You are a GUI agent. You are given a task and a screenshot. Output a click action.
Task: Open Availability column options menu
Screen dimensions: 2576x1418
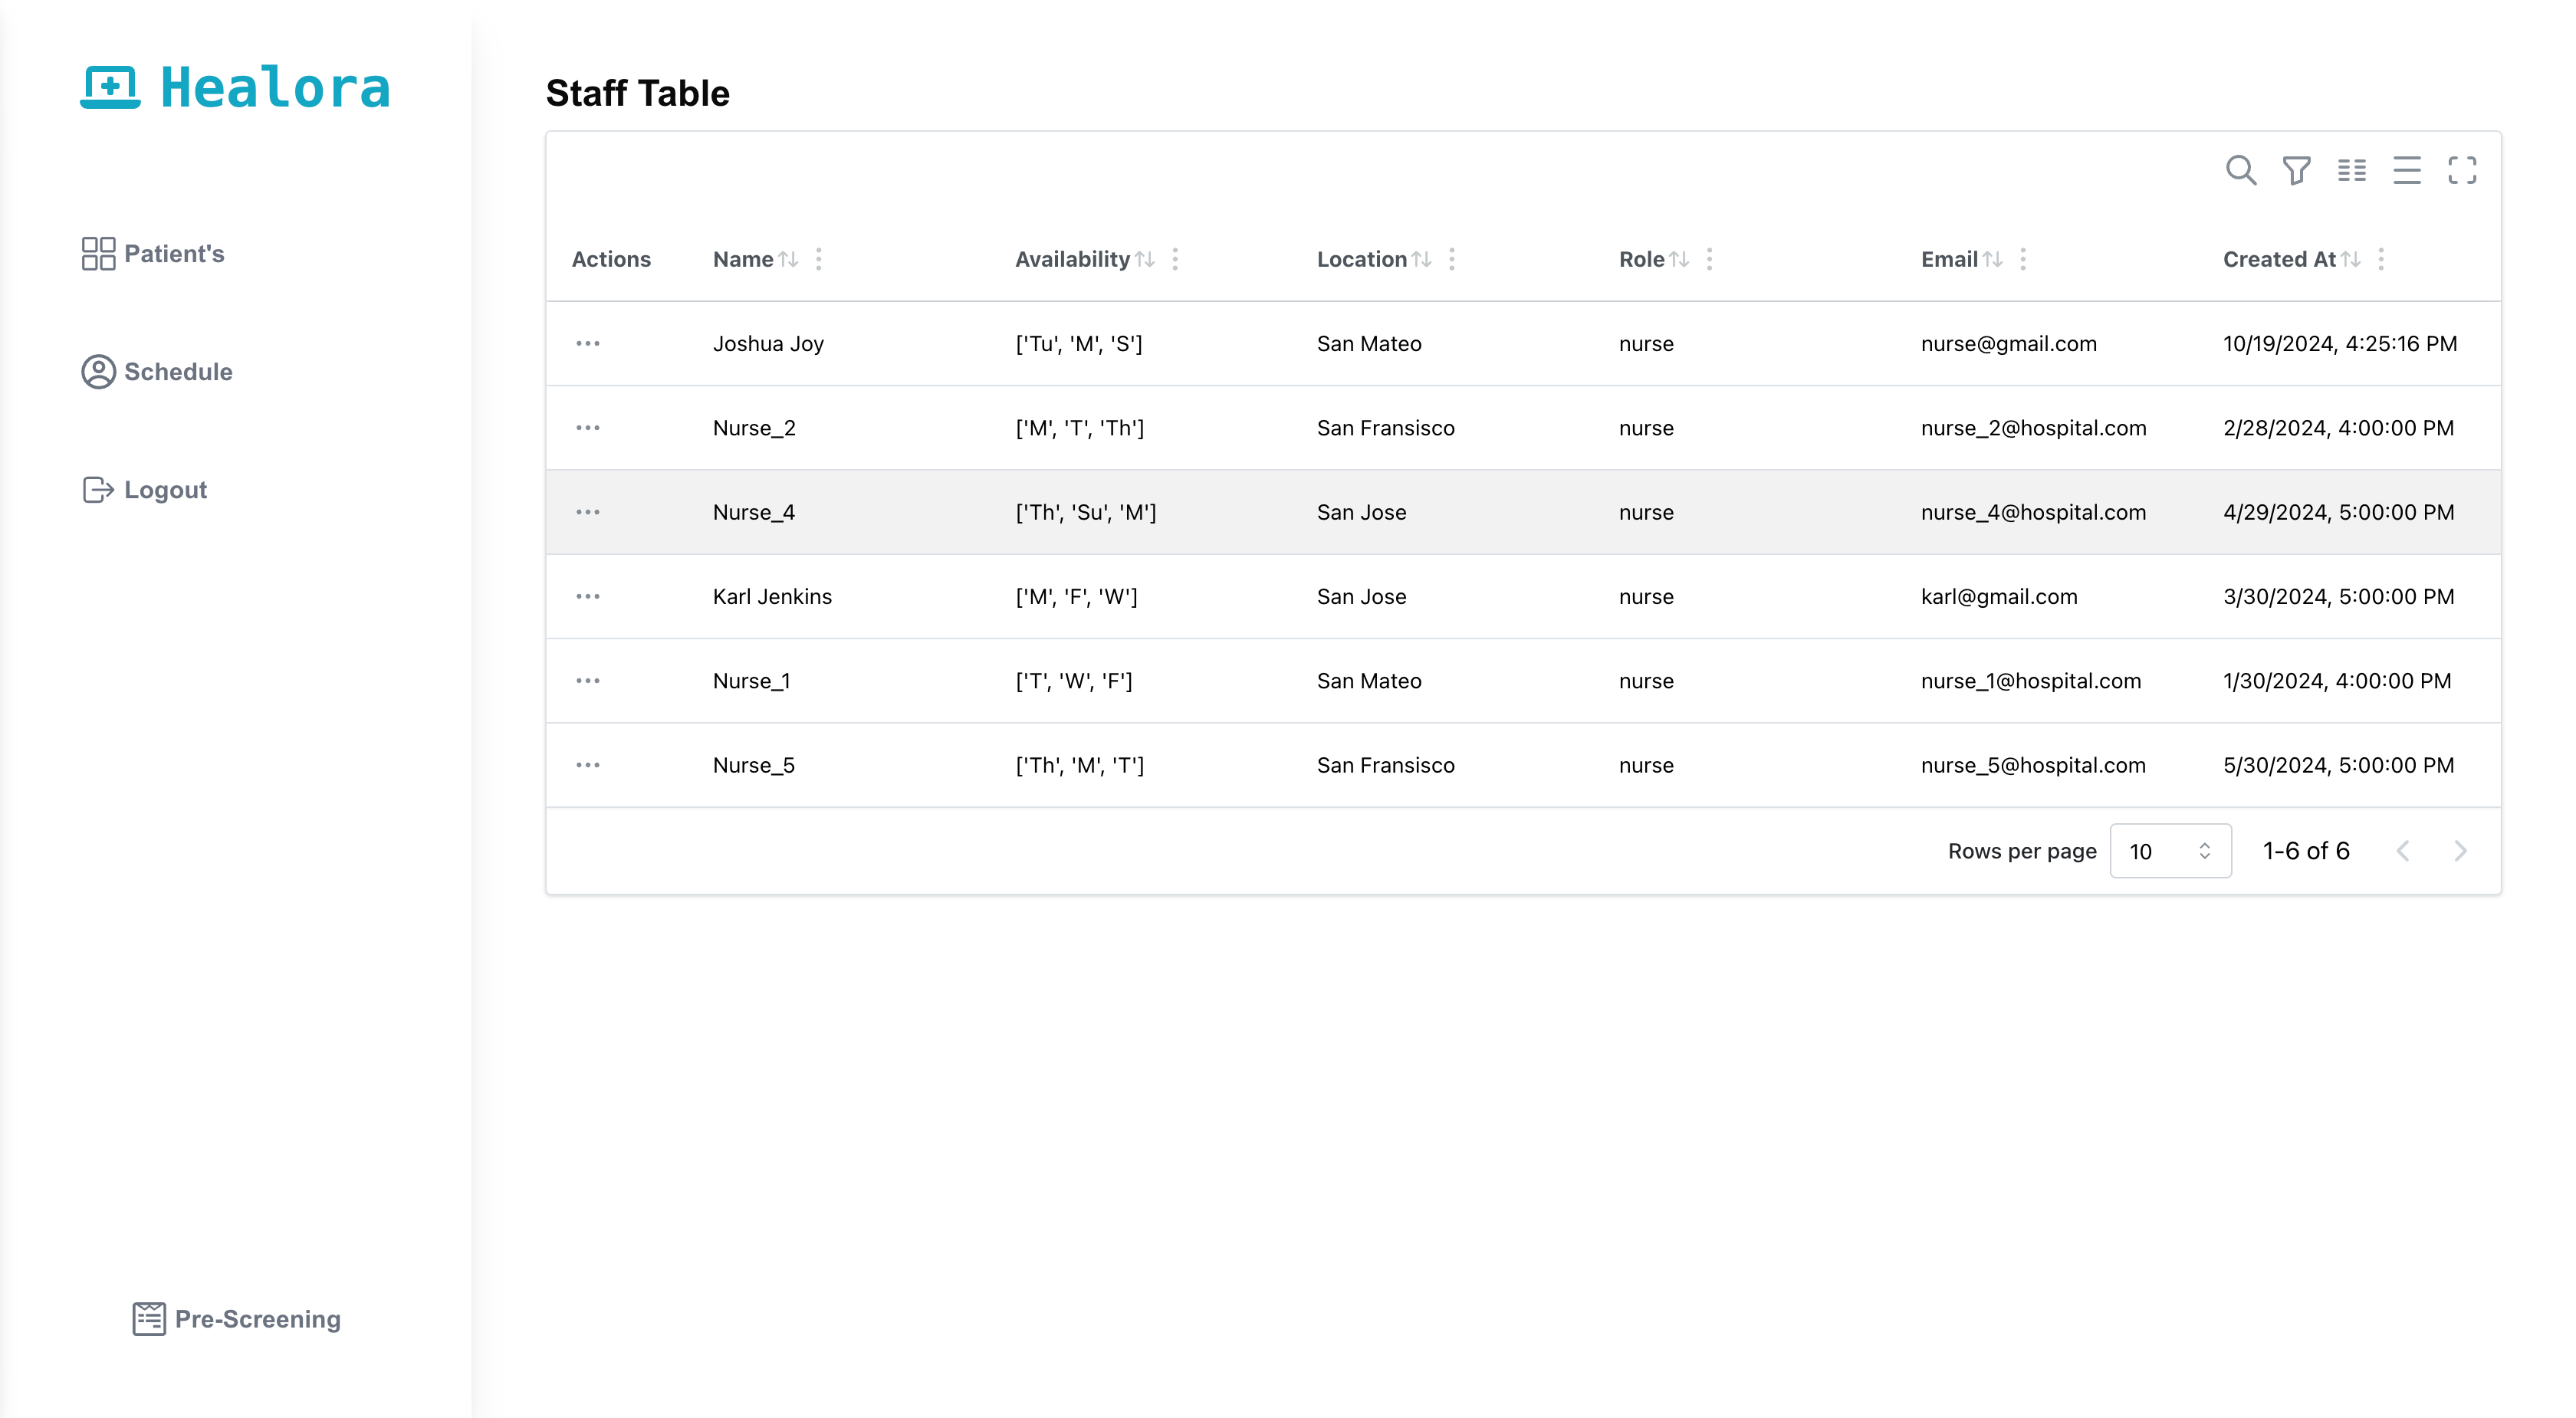1175,259
